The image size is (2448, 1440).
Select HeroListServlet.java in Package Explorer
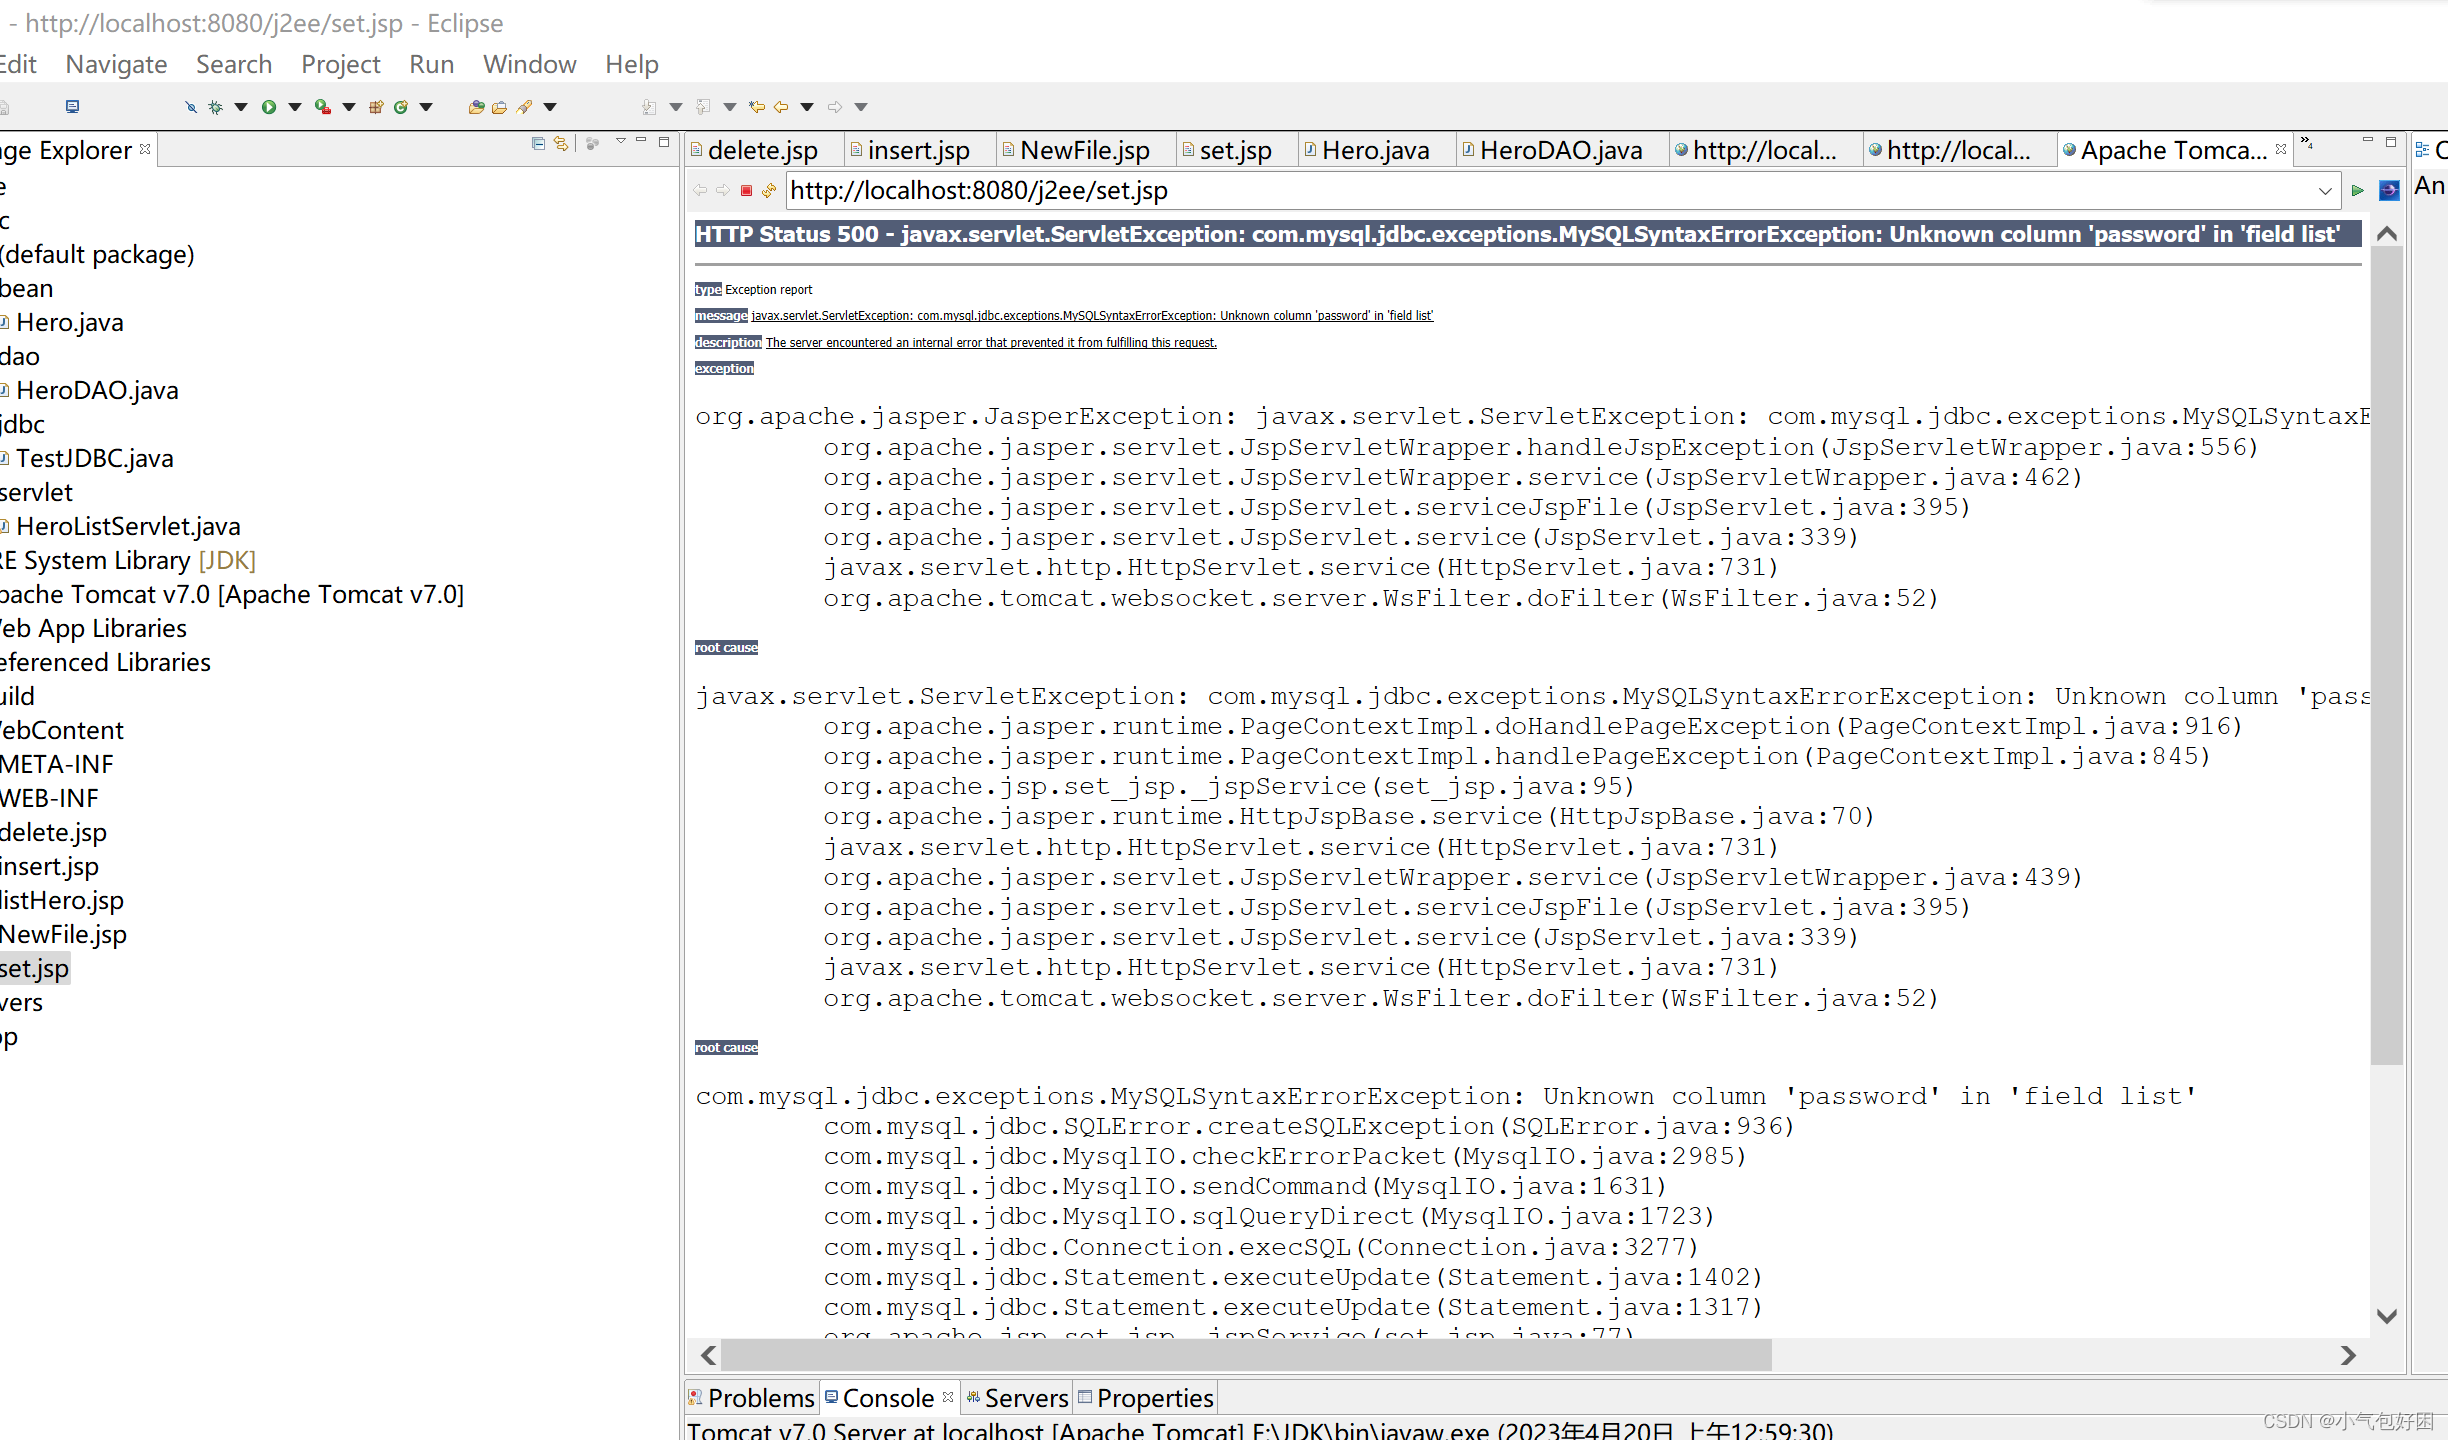coord(128,526)
